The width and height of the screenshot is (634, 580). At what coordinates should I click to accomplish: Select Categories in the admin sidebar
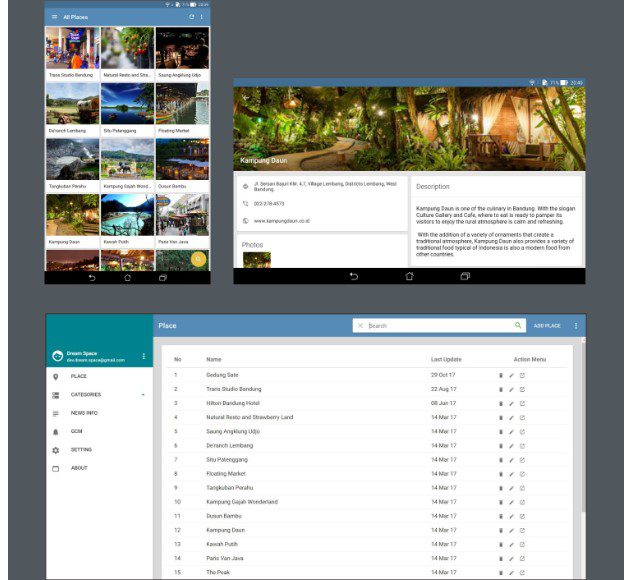(99, 395)
